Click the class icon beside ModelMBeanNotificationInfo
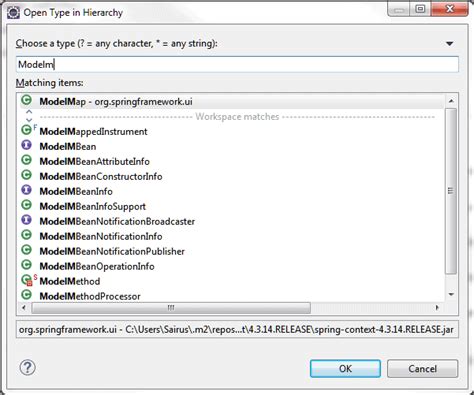This screenshot has width=474, height=395. click(x=26, y=235)
